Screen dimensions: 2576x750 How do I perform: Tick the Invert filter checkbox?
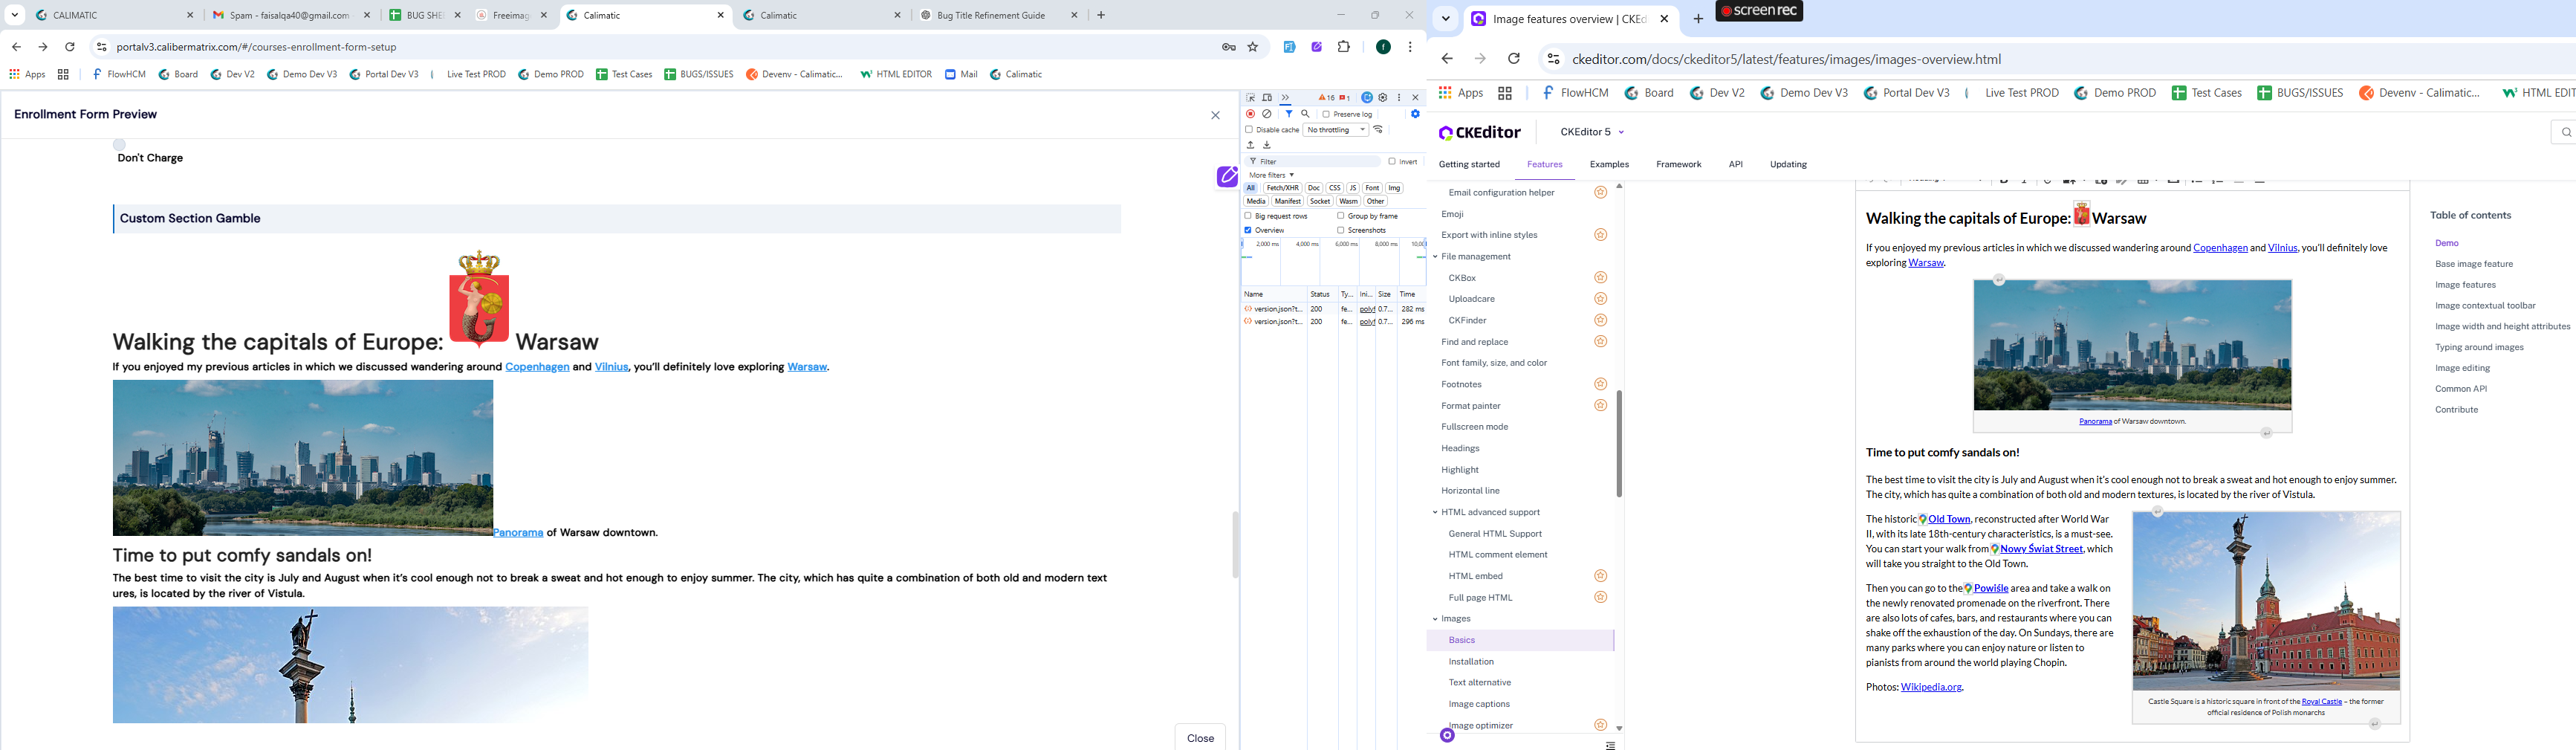click(x=1392, y=161)
